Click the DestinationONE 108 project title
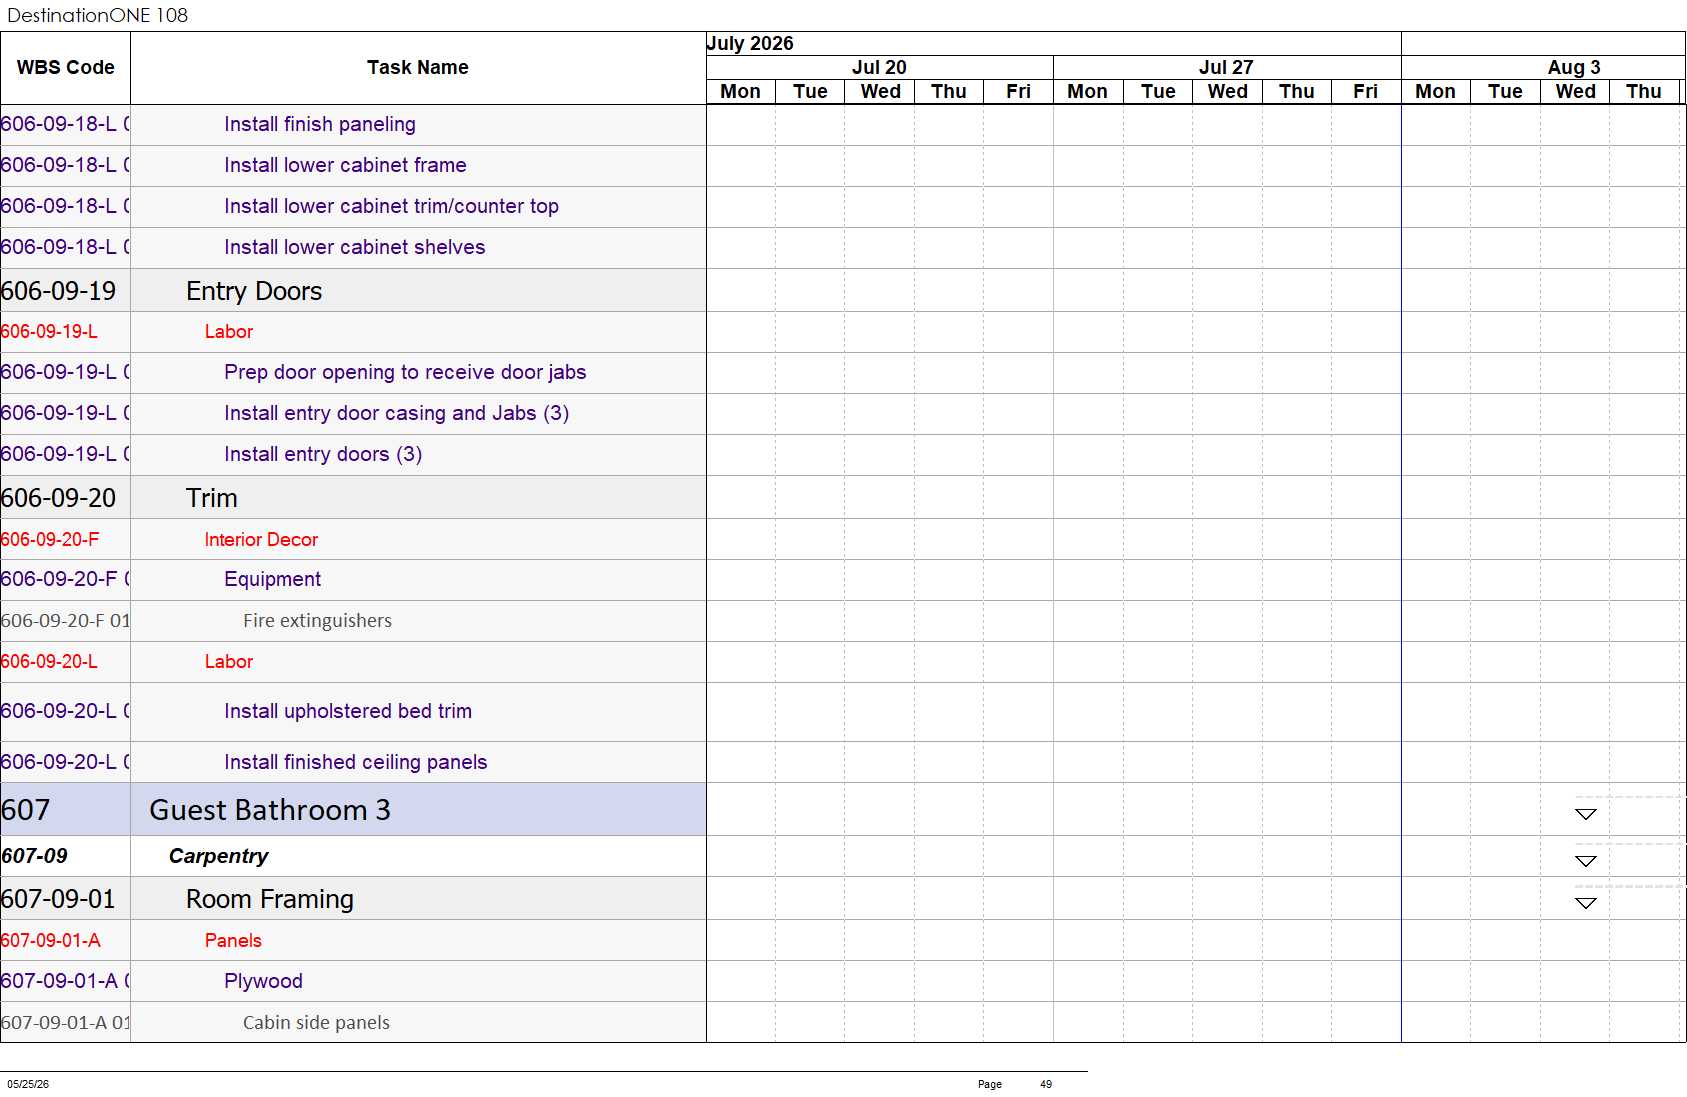 [x=97, y=15]
